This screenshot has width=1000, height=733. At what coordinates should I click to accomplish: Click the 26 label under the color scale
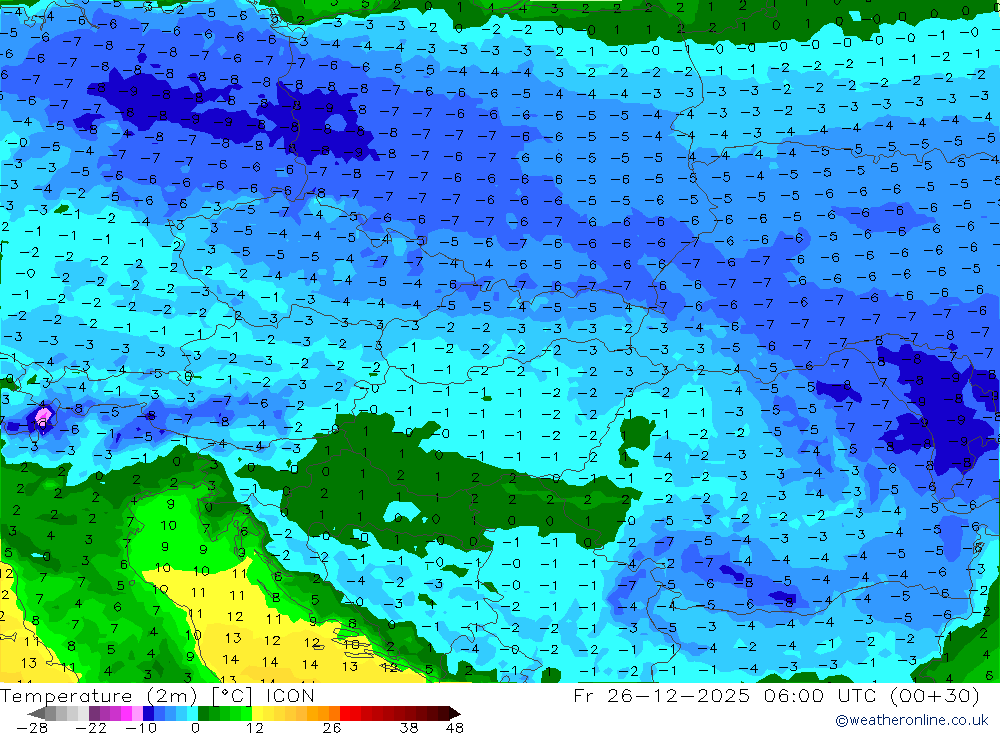pos(332,728)
